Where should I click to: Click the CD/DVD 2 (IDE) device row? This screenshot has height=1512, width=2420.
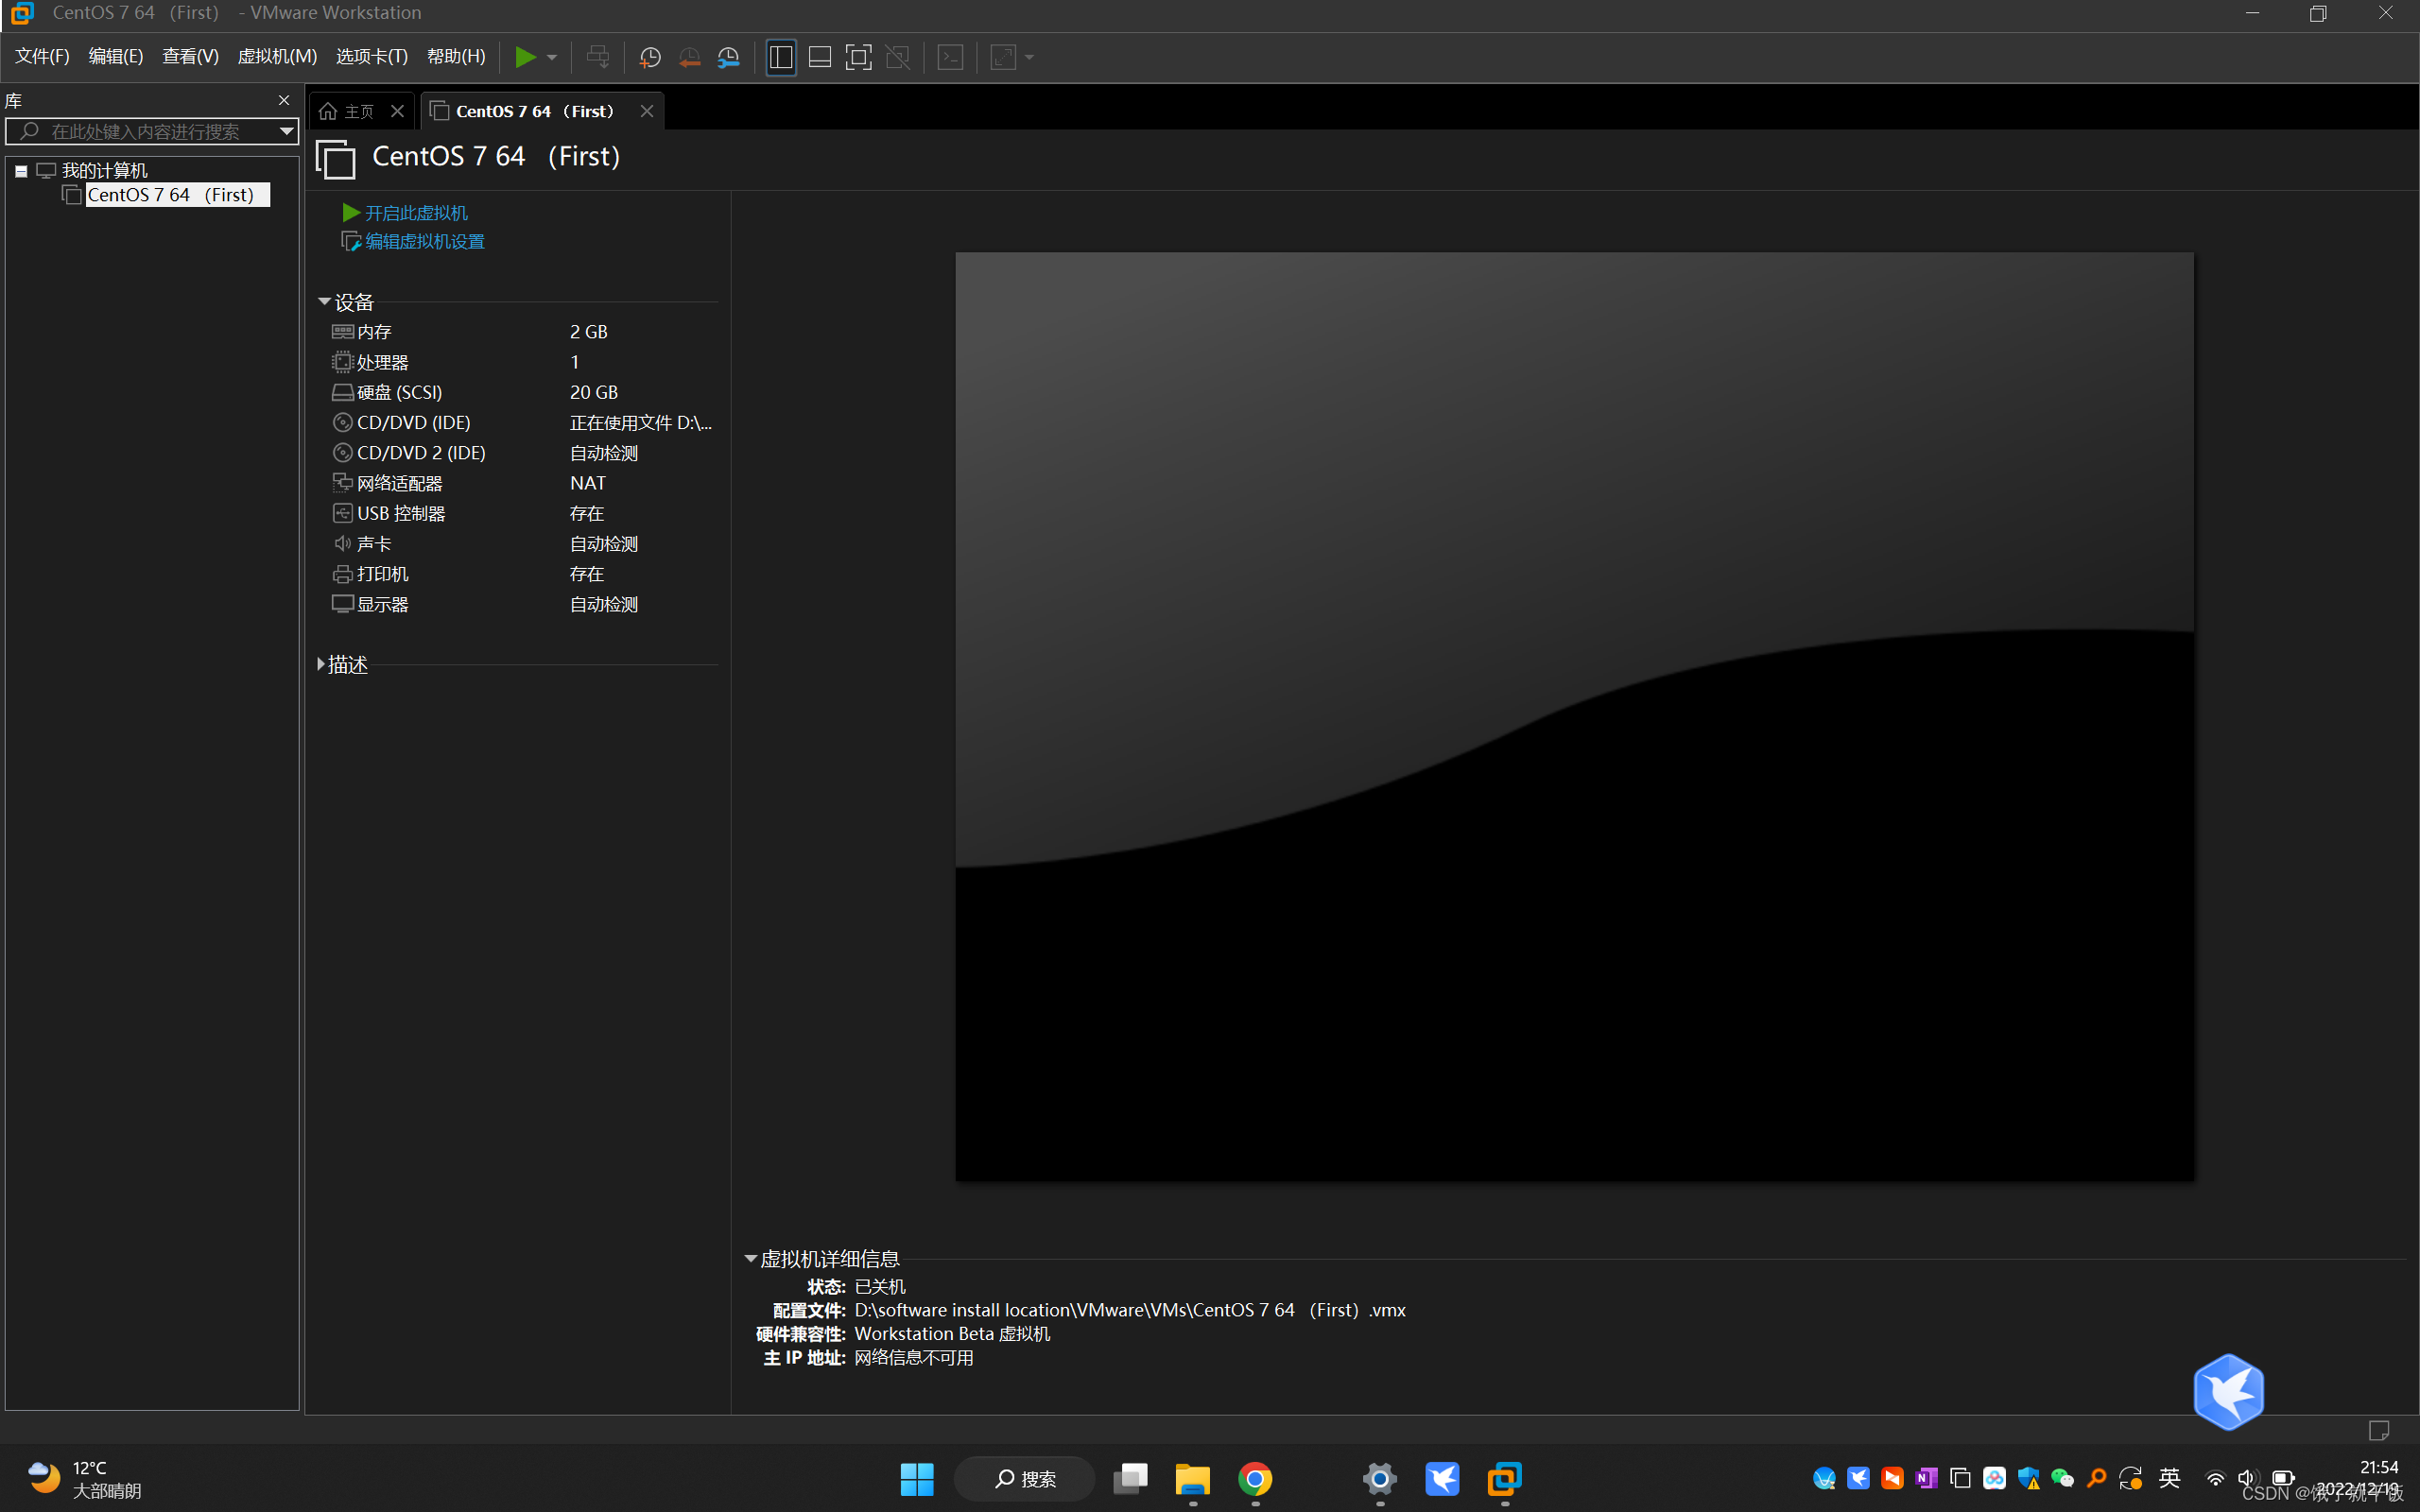point(523,453)
